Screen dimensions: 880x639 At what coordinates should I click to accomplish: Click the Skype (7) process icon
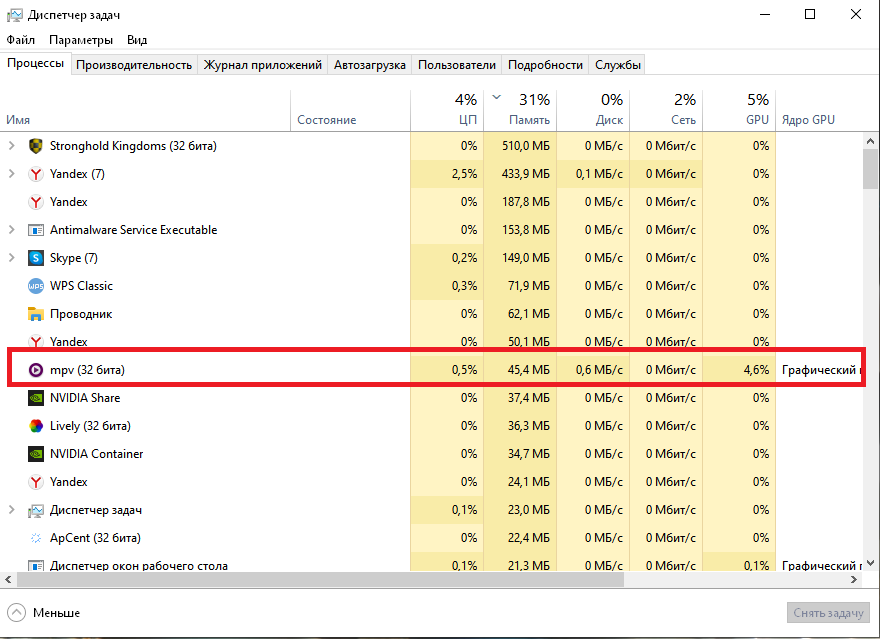click(36, 258)
